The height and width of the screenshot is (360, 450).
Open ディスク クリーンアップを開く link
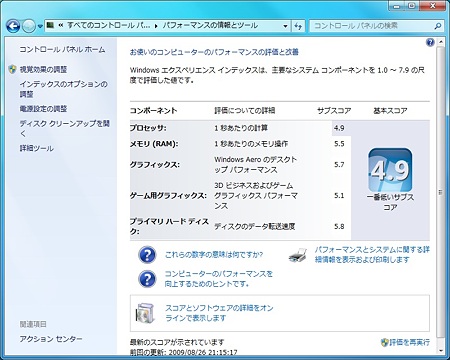tap(64, 128)
